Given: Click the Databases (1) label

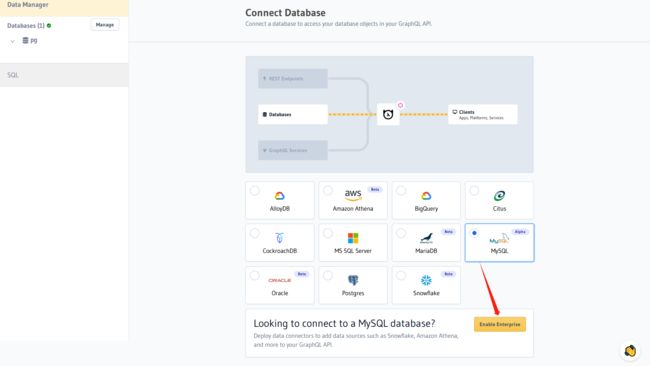Looking at the screenshot, I should click(26, 26).
